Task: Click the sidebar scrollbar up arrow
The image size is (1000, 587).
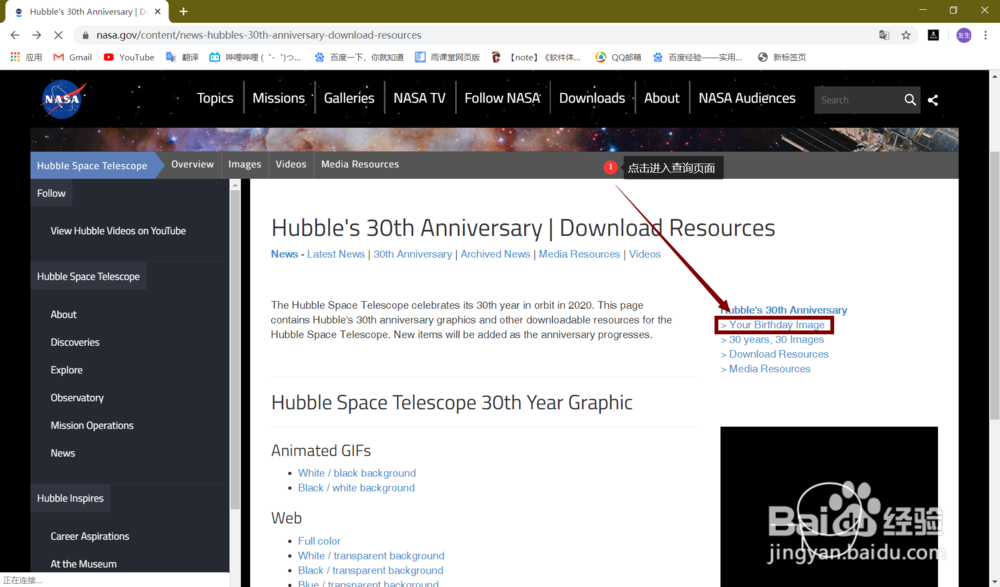Action: (x=235, y=185)
